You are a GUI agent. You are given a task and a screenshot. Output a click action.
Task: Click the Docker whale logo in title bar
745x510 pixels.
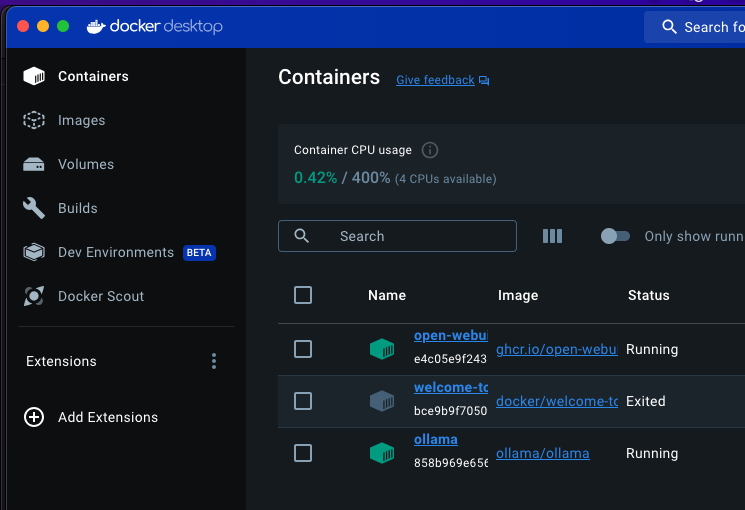coord(96,27)
